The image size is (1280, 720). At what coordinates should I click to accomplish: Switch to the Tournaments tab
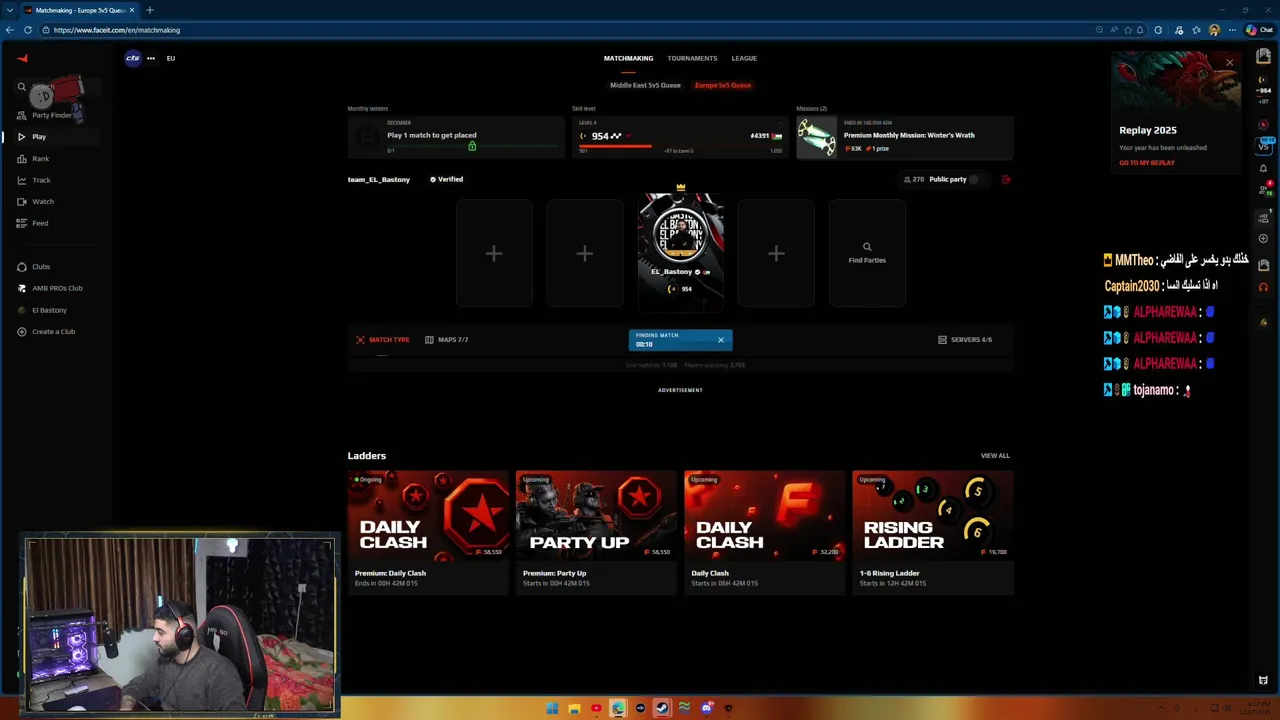[692, 58]
